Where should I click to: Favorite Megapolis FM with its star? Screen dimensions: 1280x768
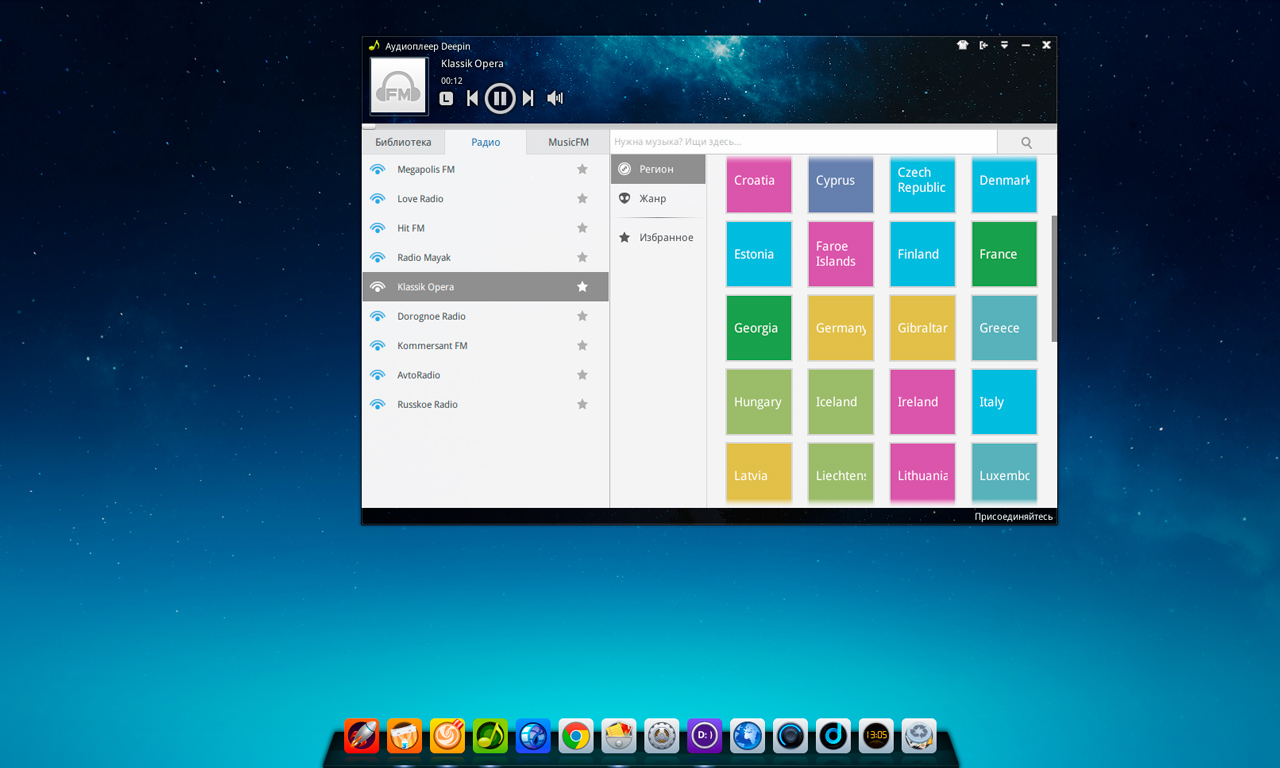[x=582, y=170]
